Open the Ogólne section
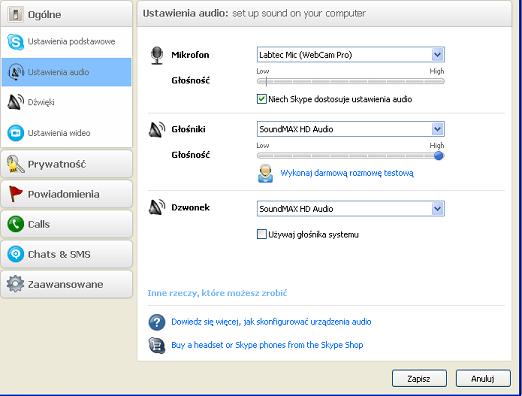The width and height of the screenshot is (522, 396). (x=67, y=14)
